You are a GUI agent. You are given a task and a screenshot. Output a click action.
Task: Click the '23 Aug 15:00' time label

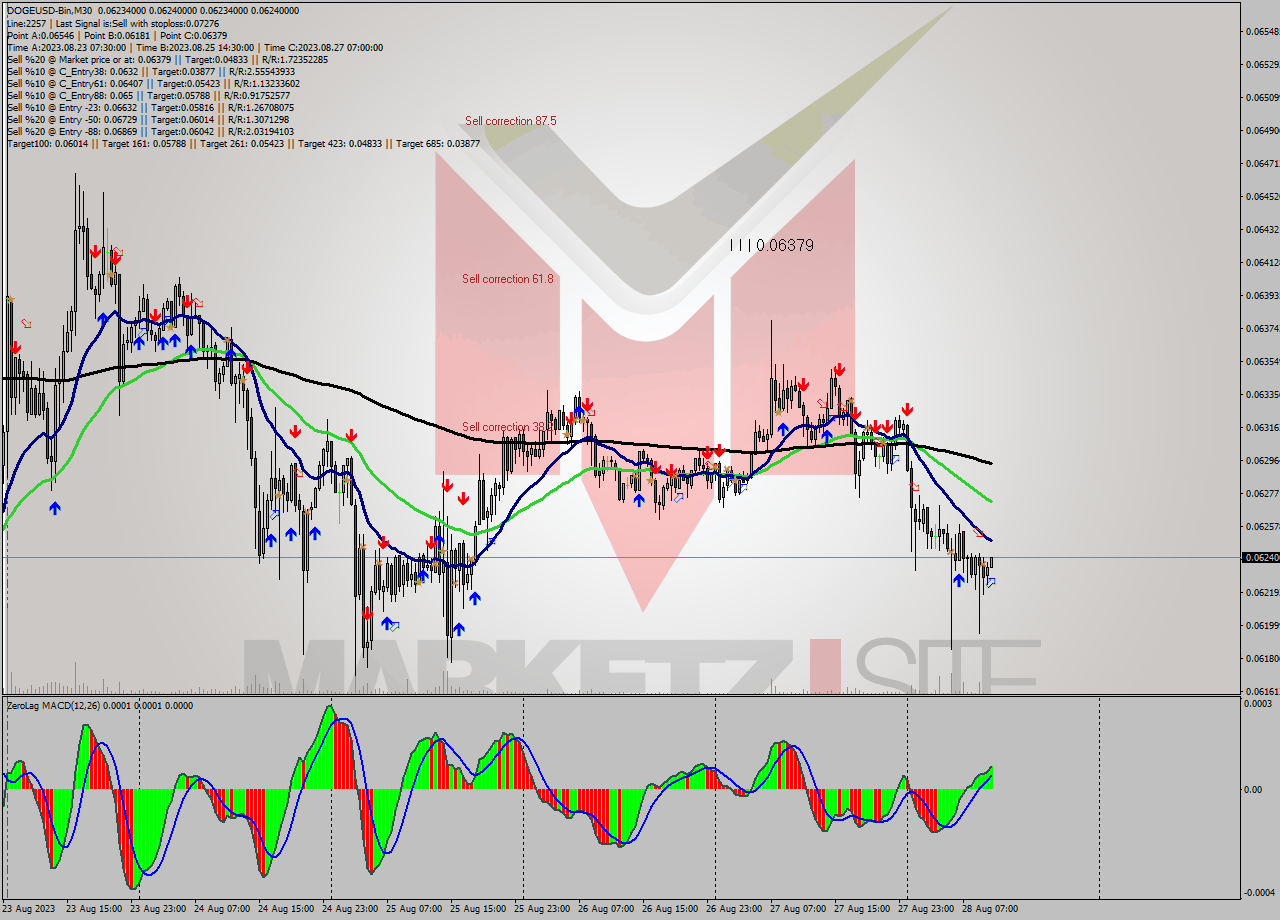pyautogui.click(x=94, y=909)
